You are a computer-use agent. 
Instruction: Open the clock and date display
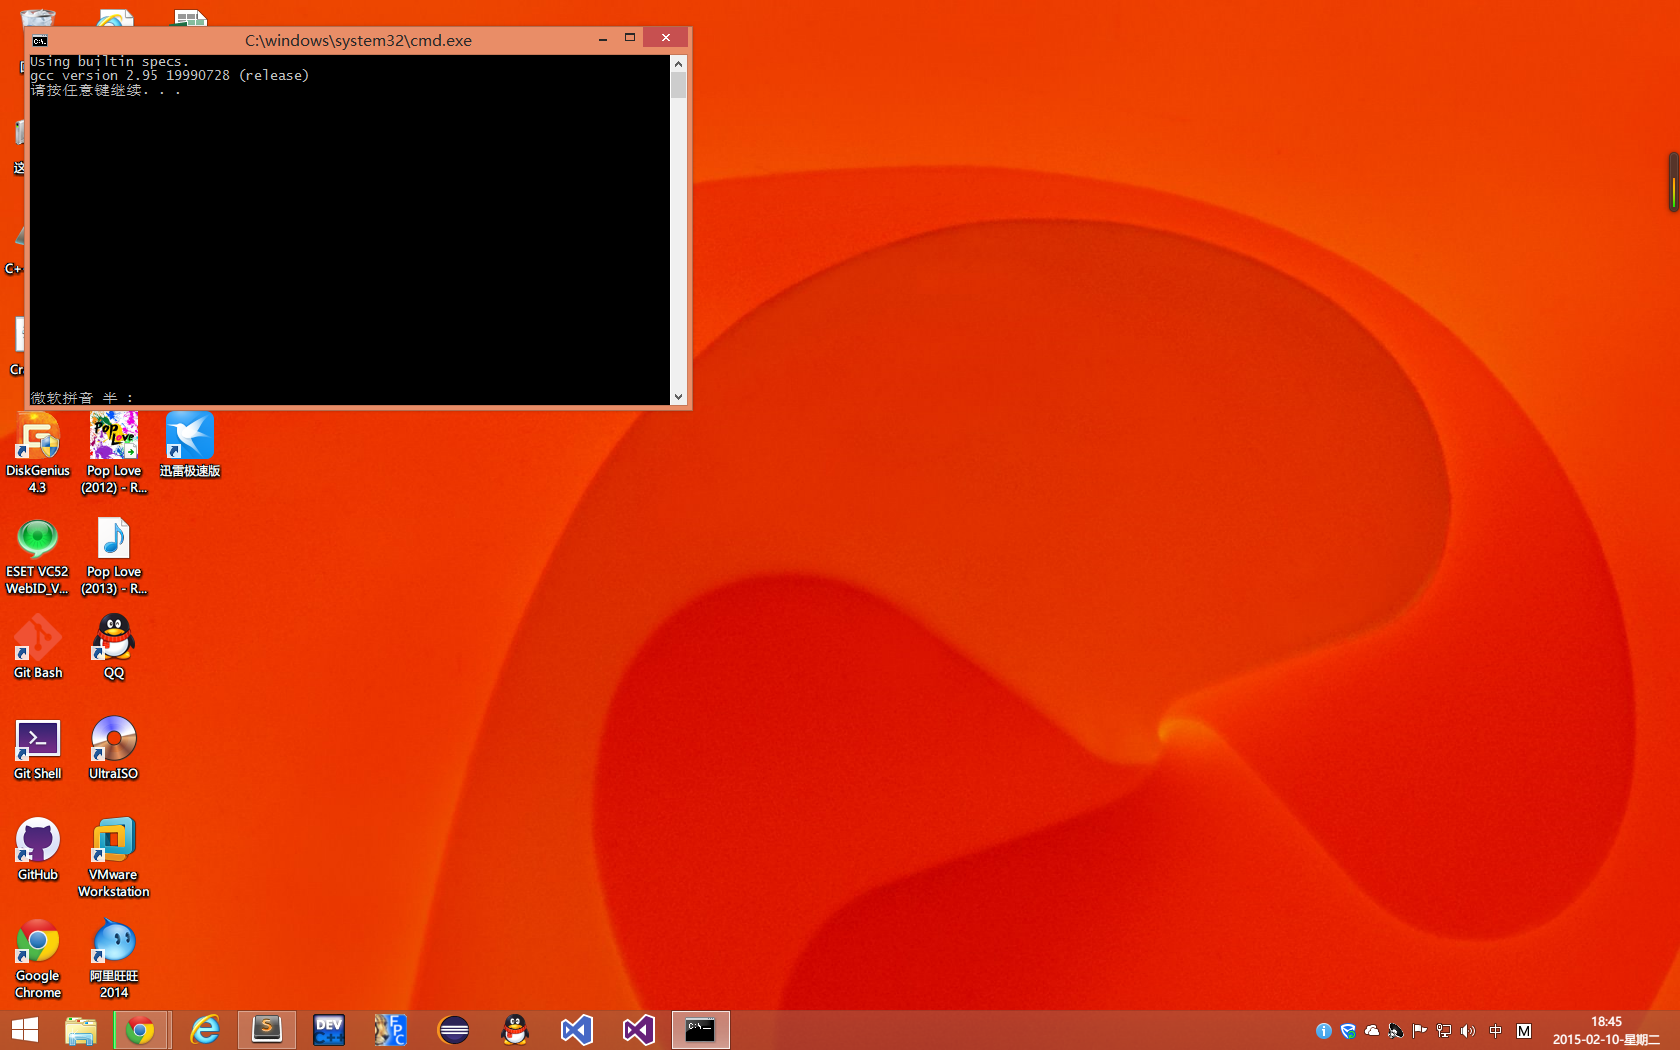[1606, 1031]
